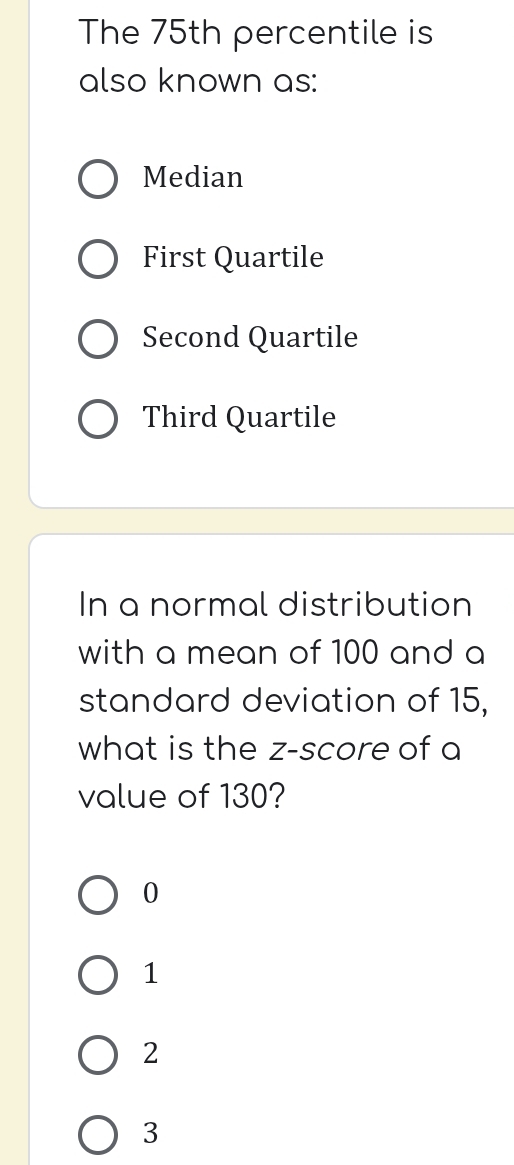Pick radio circle for z-score 3

(x=97, y=1135)
